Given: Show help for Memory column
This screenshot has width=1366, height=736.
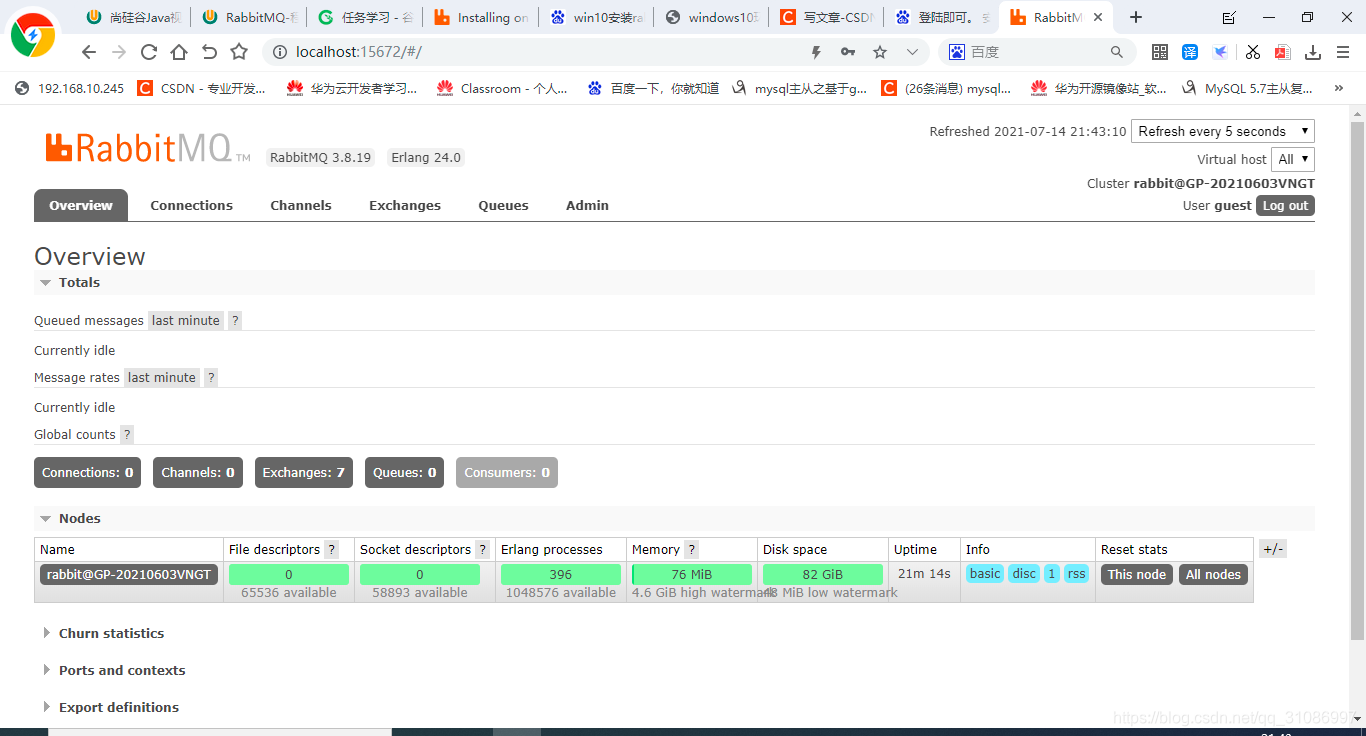Looking at the screenshot, I should pyautogui.click(x=692, y=550).
